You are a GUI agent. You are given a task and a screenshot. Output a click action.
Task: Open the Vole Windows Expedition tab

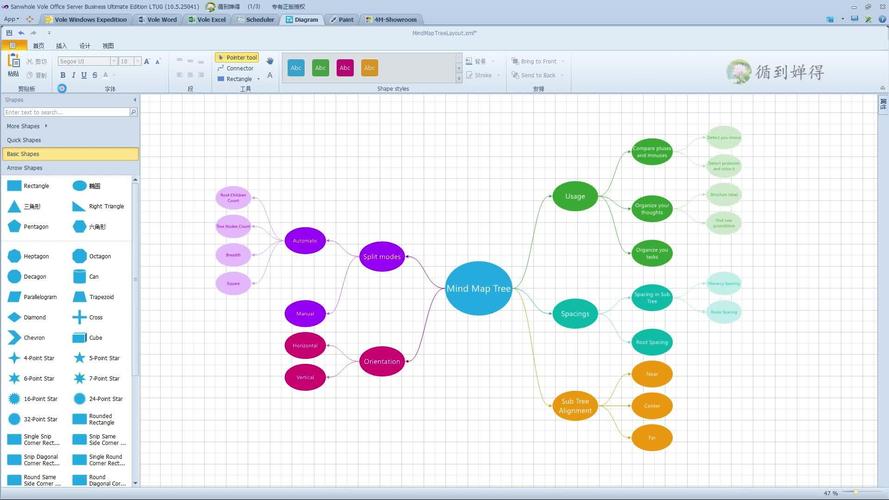(x=86, y=19)
